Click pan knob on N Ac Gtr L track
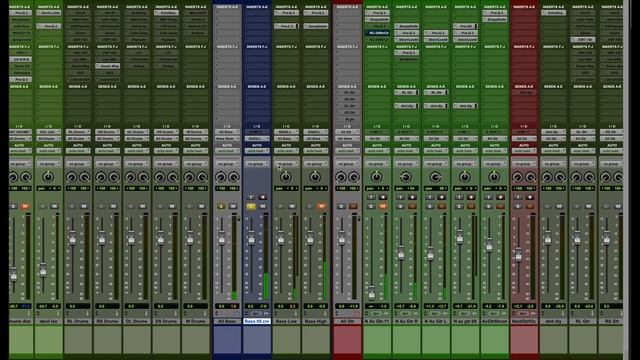This screenshot has width=640, height=360. [435, 177]
